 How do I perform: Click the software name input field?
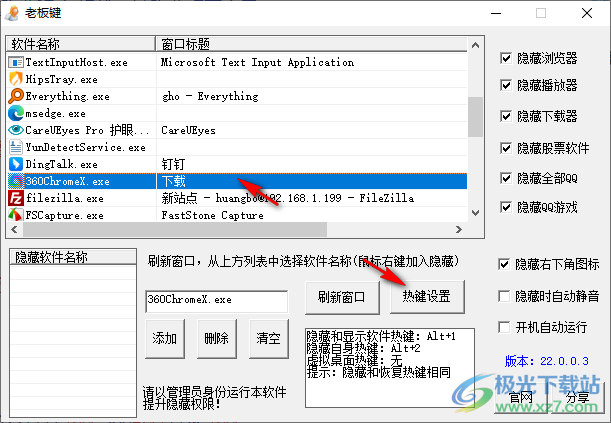pos(217,301)
